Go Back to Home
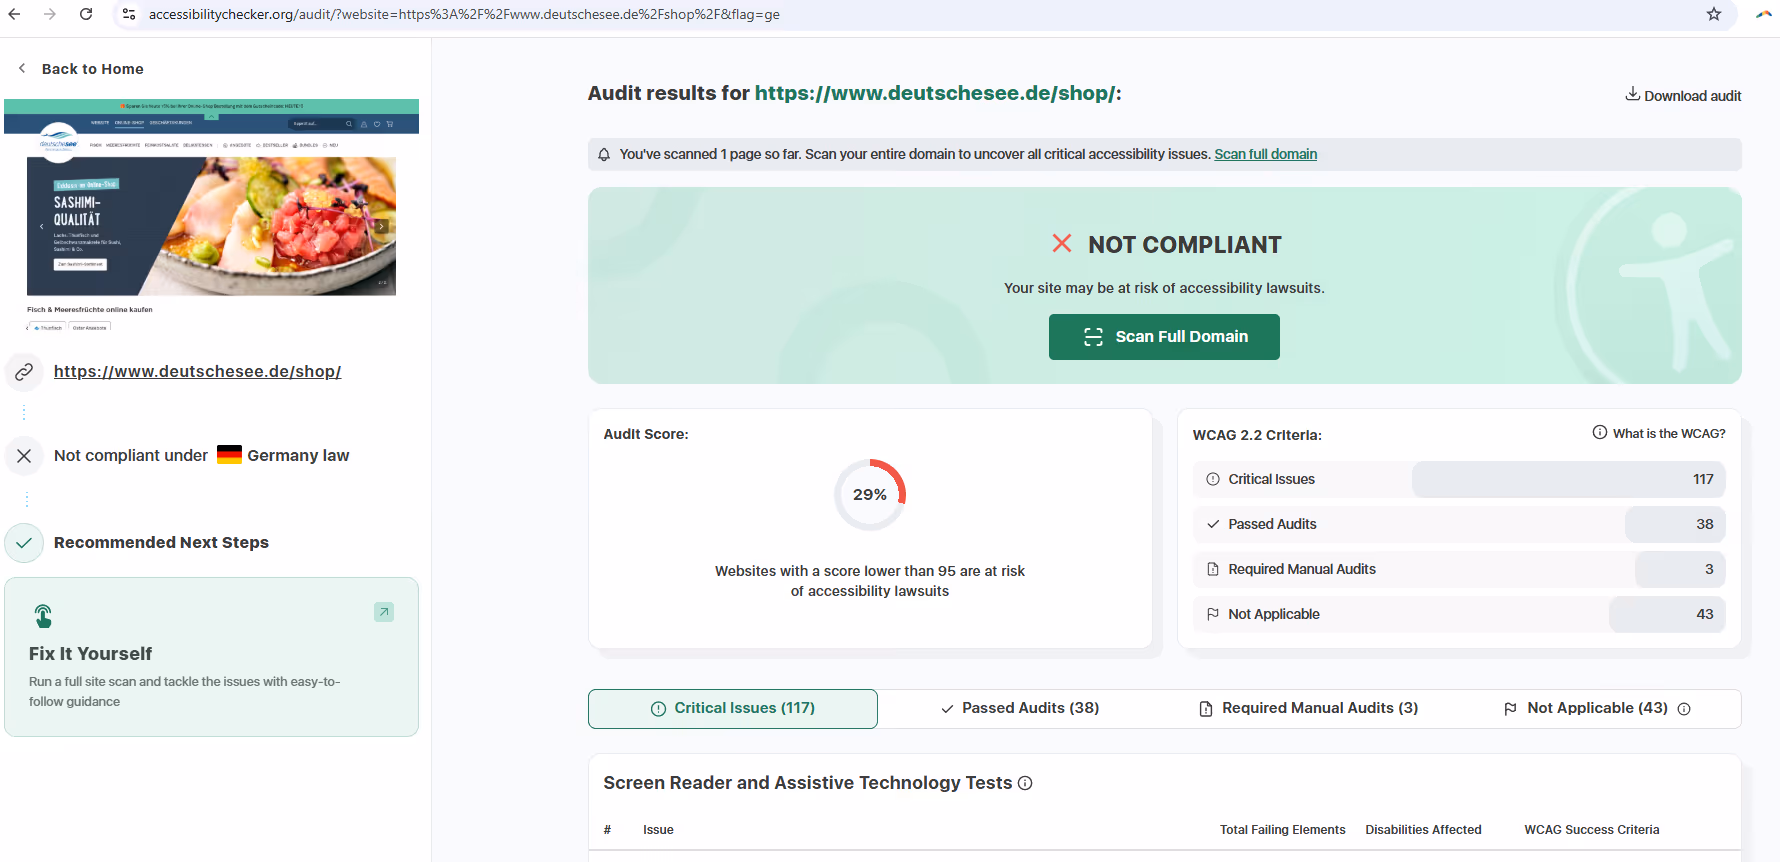1780x862 pixels. tap(92, 69)
